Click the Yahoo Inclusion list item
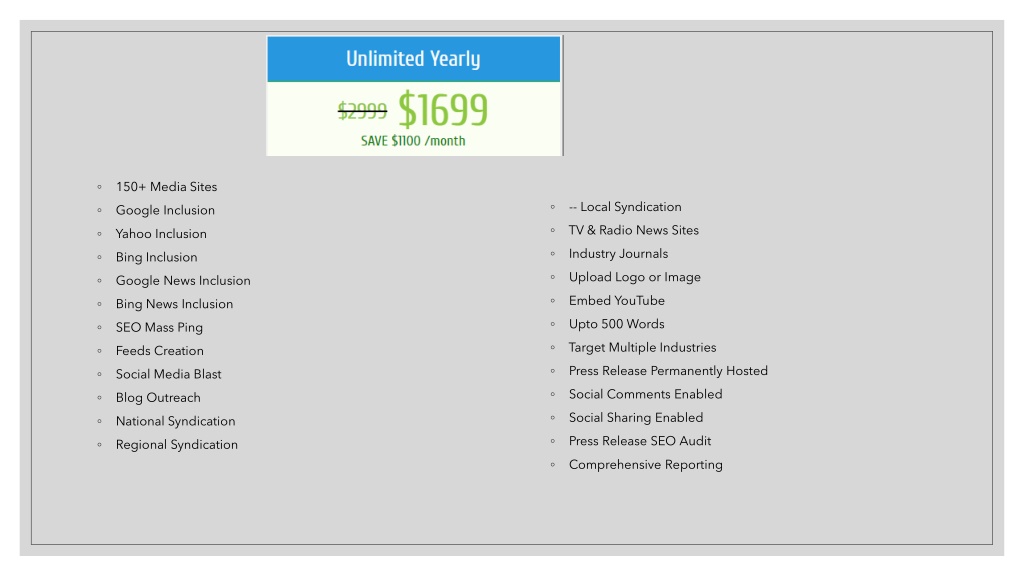Image resolution: width=1024 pixels, height=576 pixels. (x=161, y=234)
